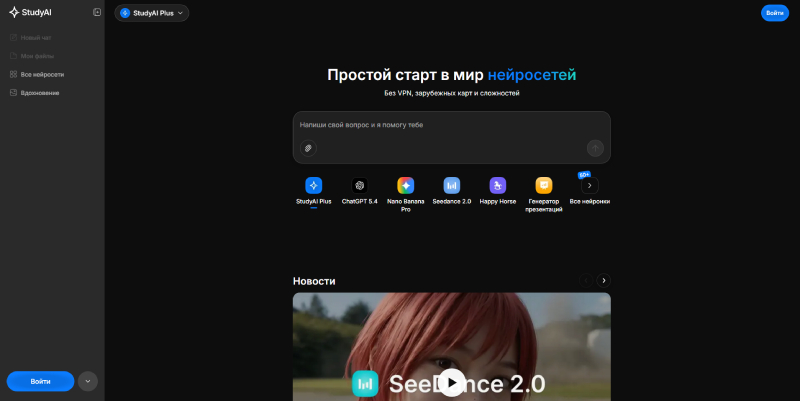Select the Happy Horse icon
Image resolution: width=800 pixels, height=401 pixels.
point(497,186)
